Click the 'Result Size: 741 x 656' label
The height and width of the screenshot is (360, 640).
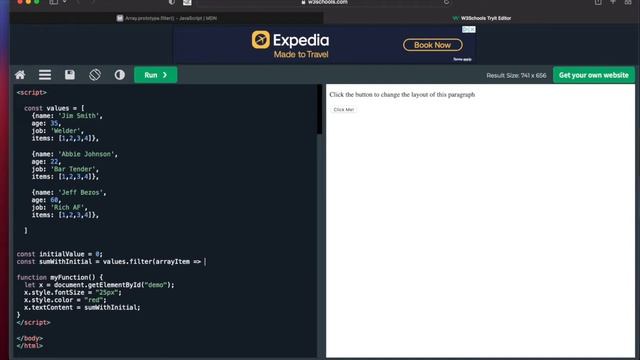click(x=516, y=76)
